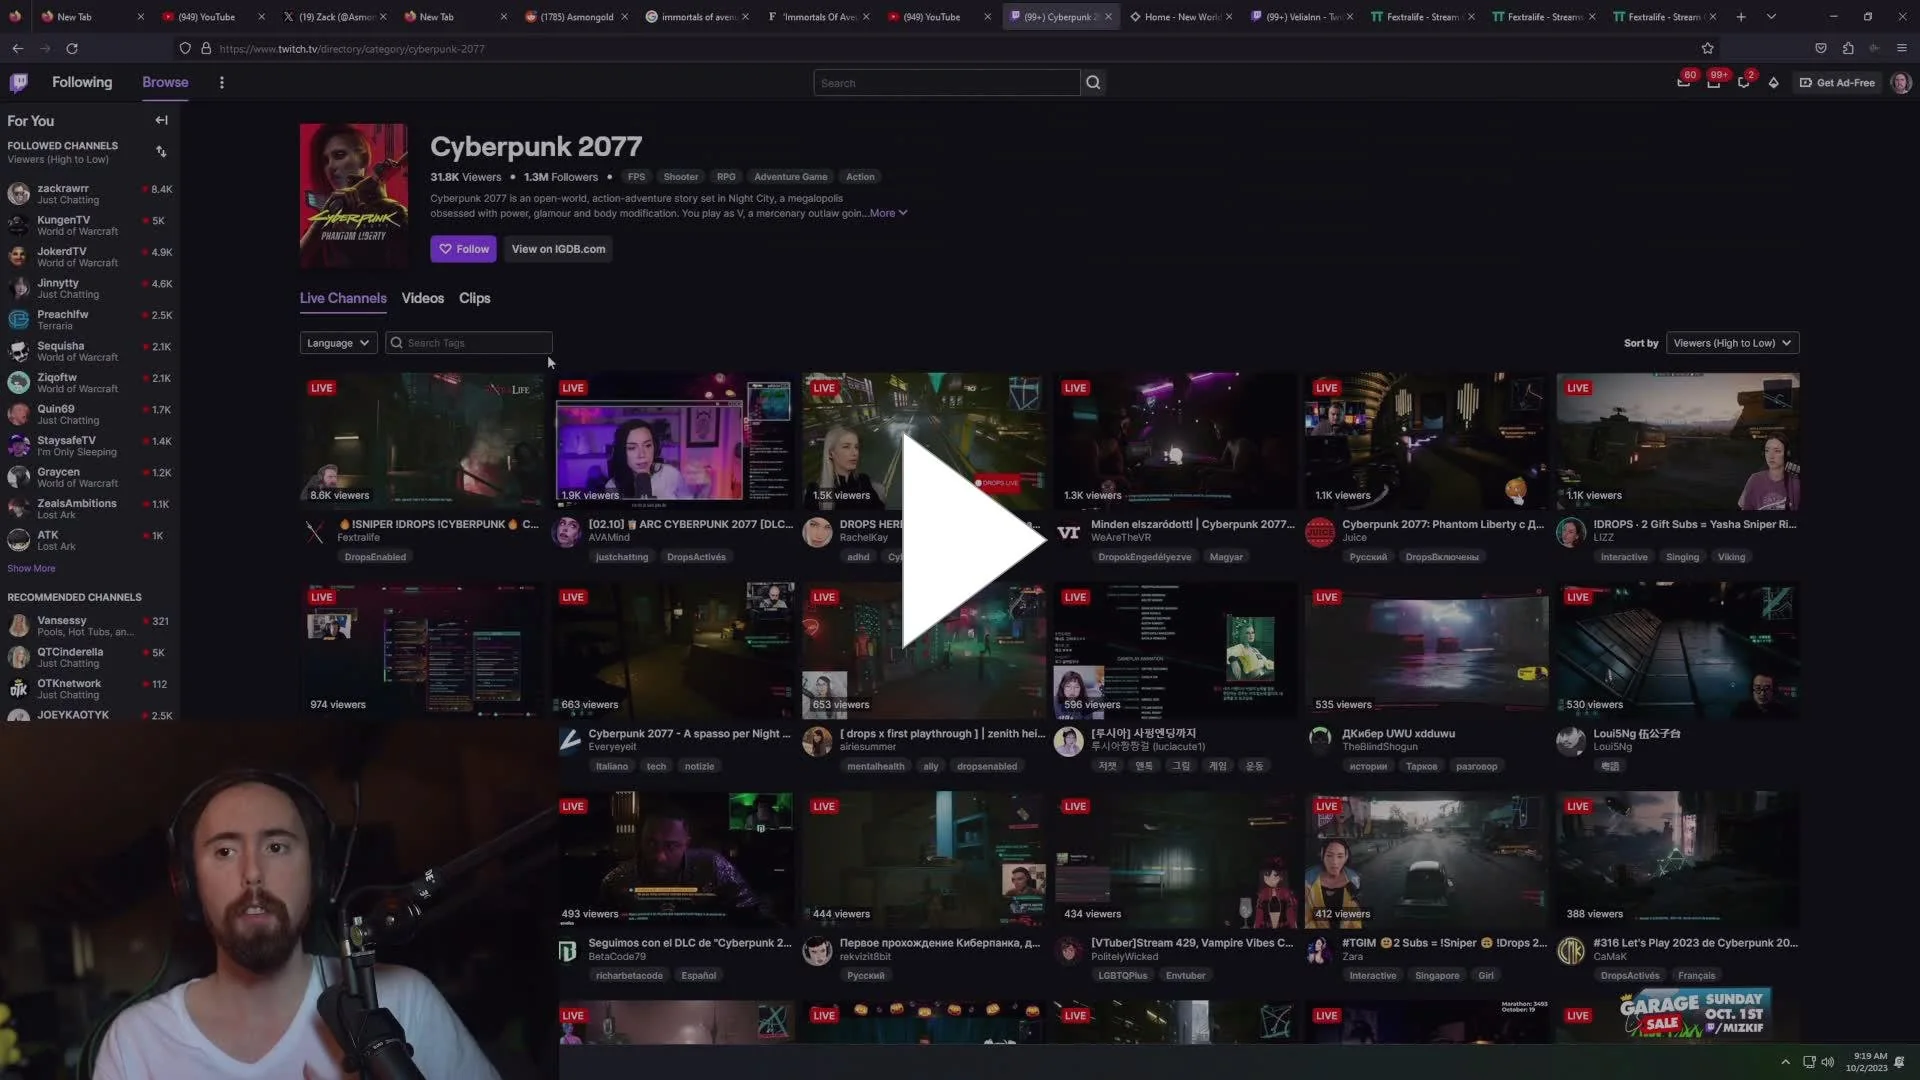Switch to the Following tab
Viewport: 1920px width, 1080px height.
pyautogui.click(x=82, y=82)
